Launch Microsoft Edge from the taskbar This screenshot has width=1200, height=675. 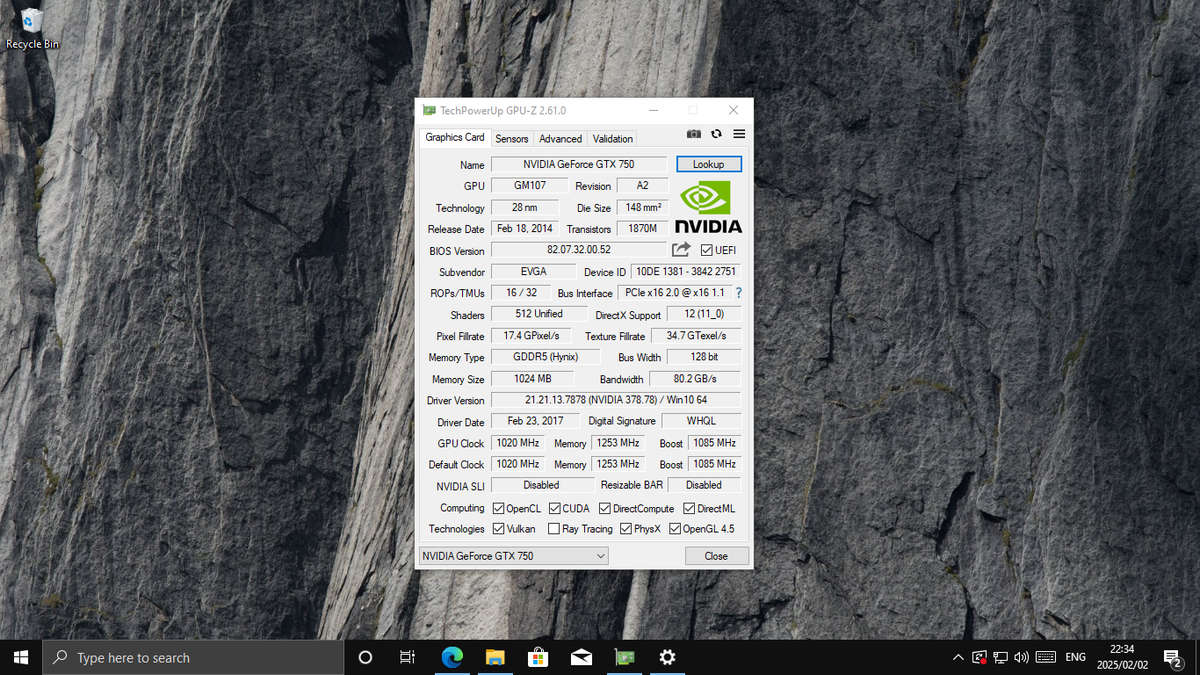tap(452, 657)
